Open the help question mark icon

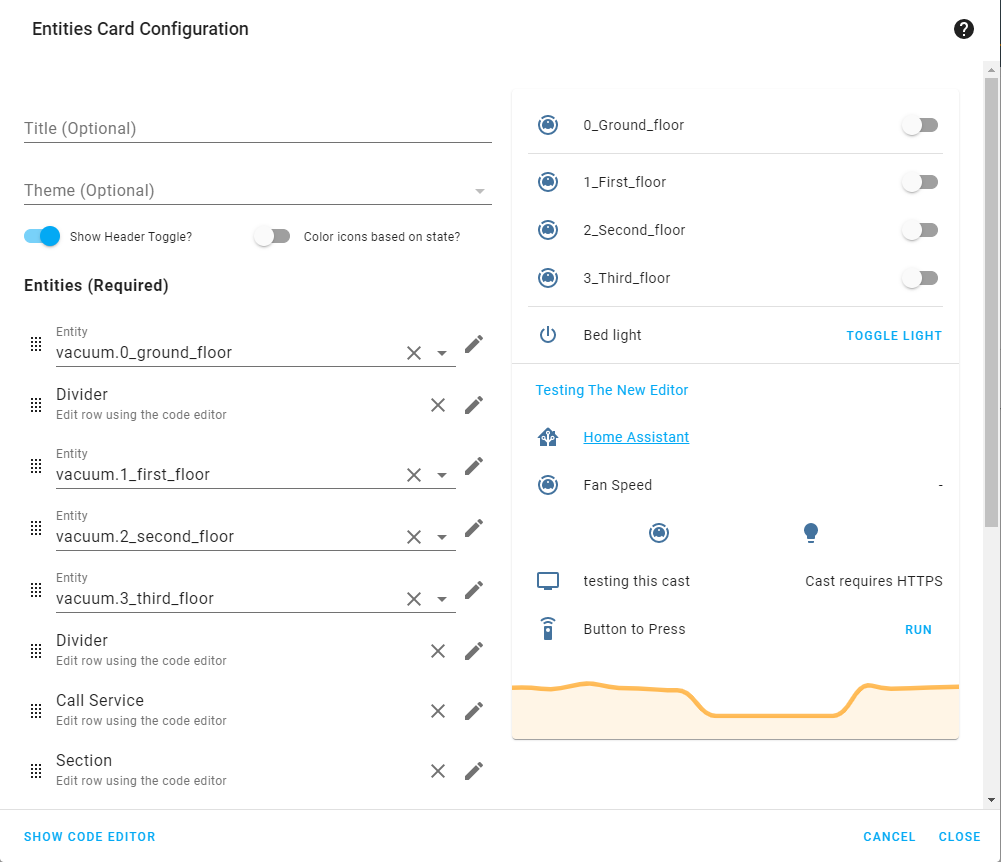(x=963, y=29)
